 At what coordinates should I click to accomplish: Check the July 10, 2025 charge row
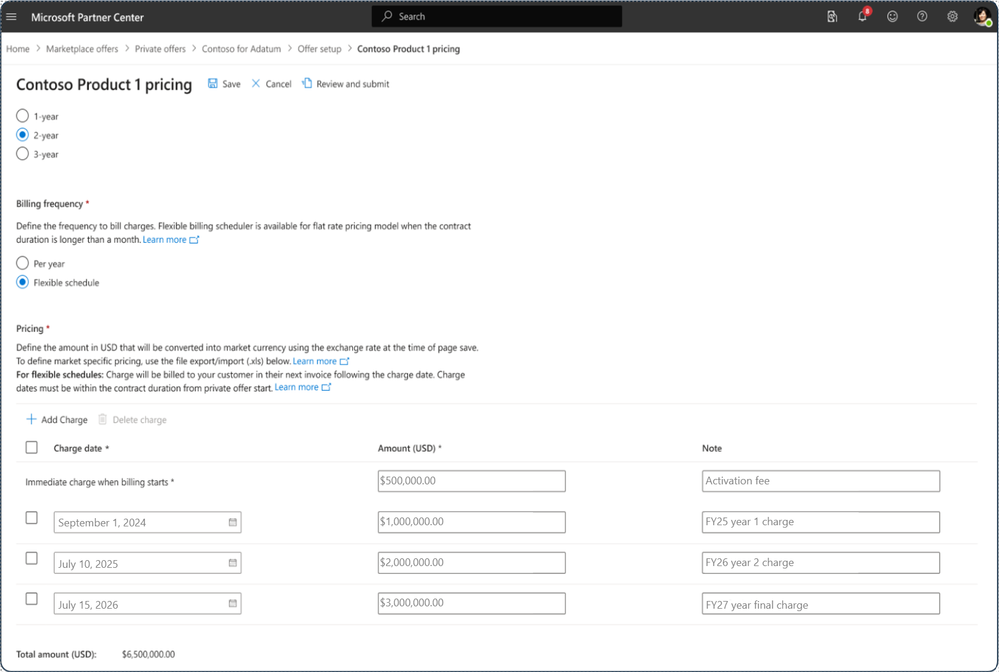[31, 559]
